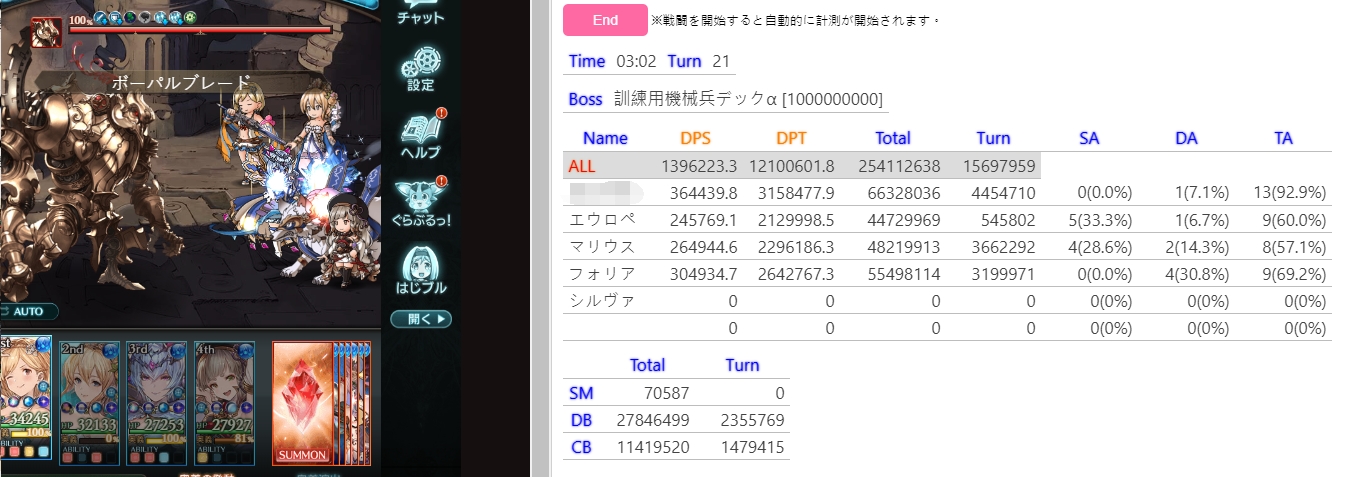This screenshot has width=1345, height=477.
Task: Click the Total header in damage table
Action: (x=892, y=138)
